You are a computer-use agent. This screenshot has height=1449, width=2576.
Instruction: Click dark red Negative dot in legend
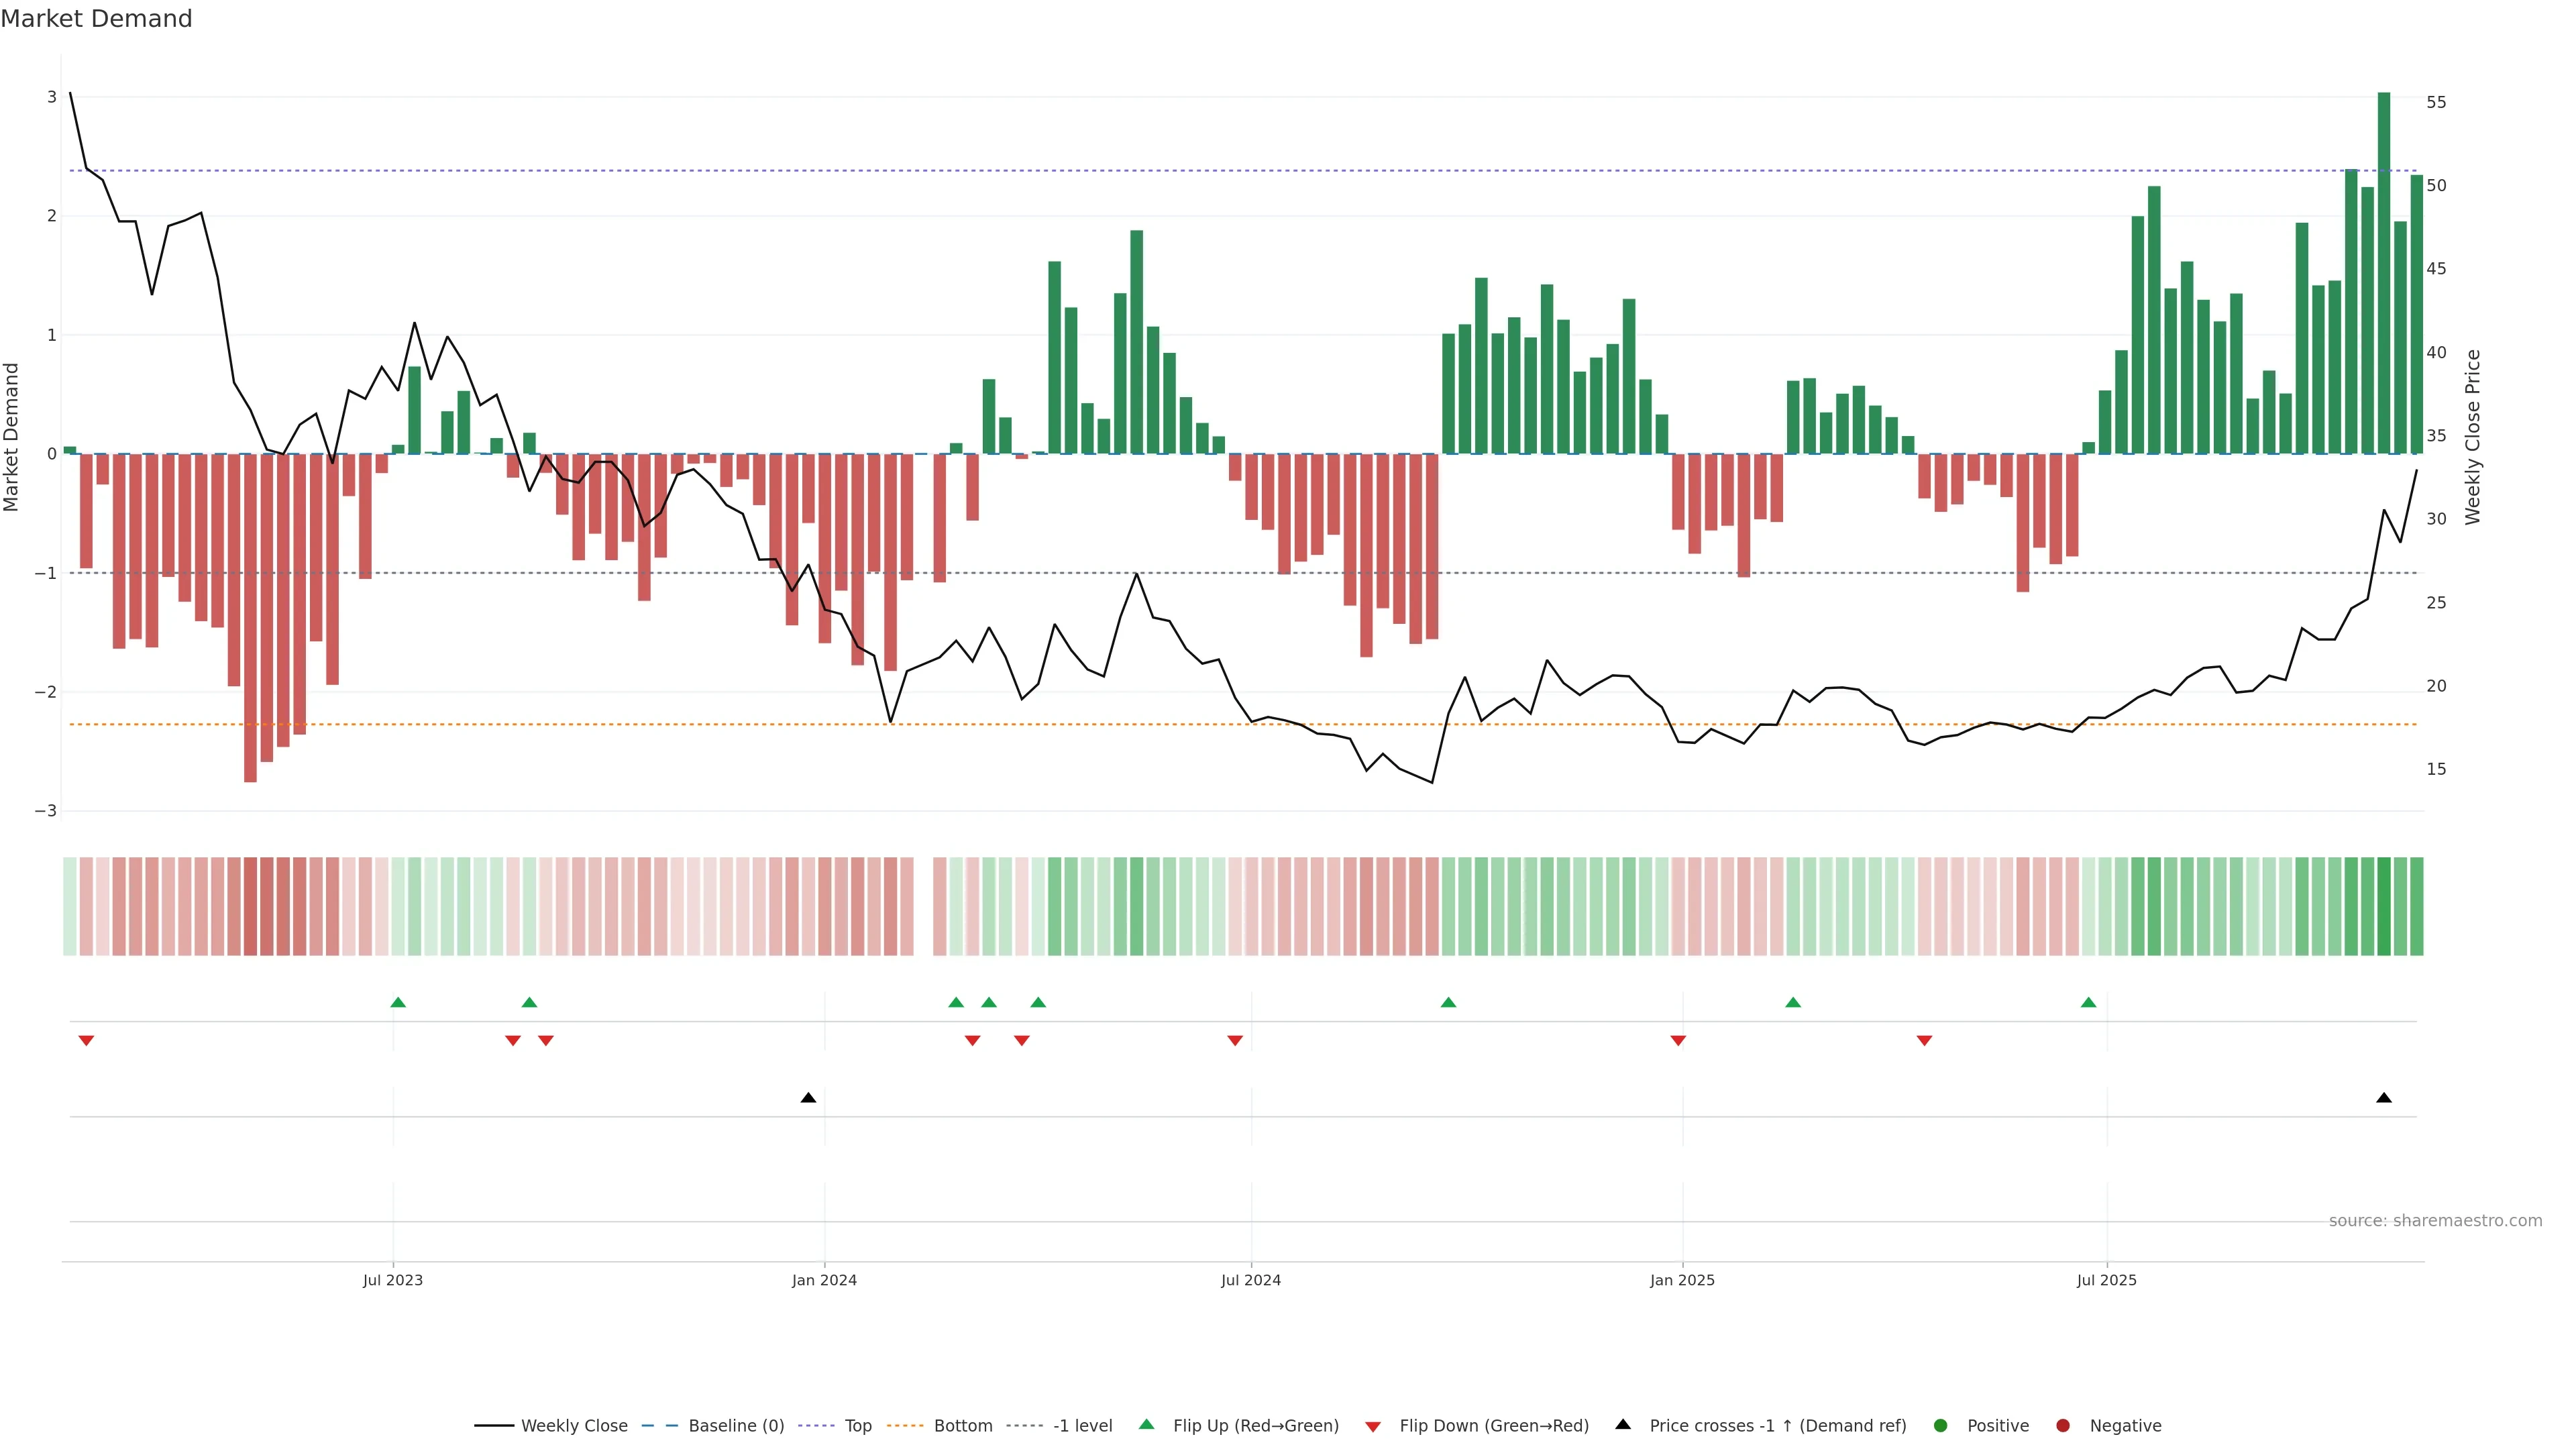click(2063, 1426)
